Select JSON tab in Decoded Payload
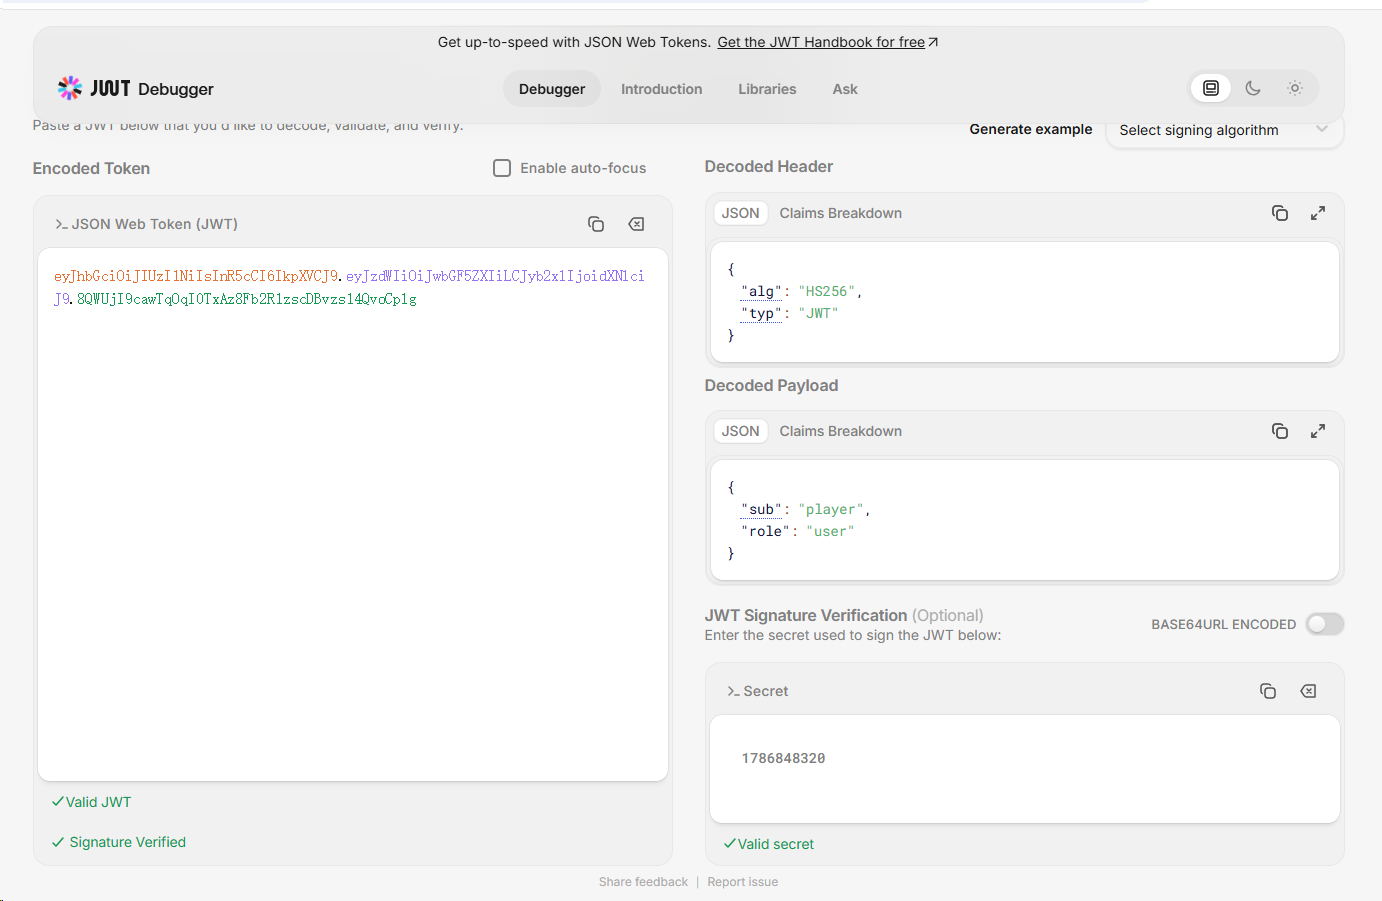Viewport: 1382px width, 901px height. point(741,431)
